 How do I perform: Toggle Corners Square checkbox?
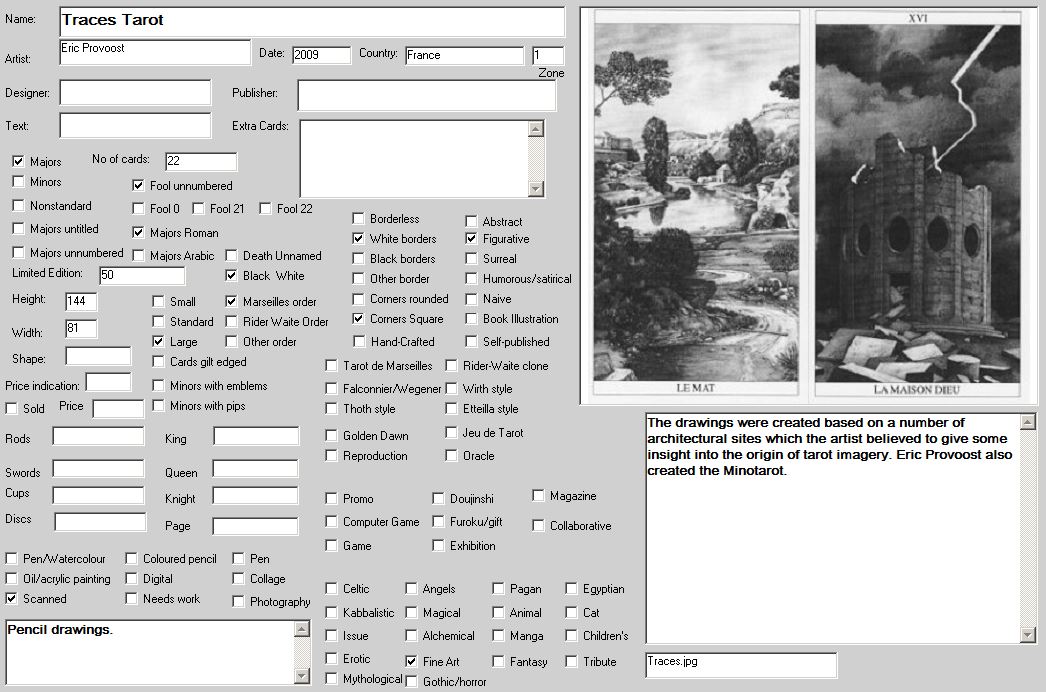[x=358, y=319]
